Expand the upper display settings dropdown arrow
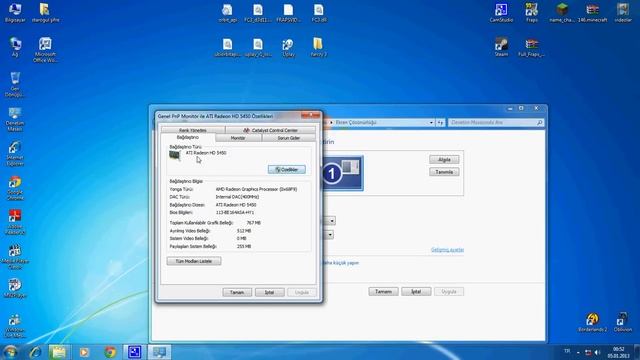Image resolution: width=640 pixels, height=360 pixels. [x=332, y=221]
